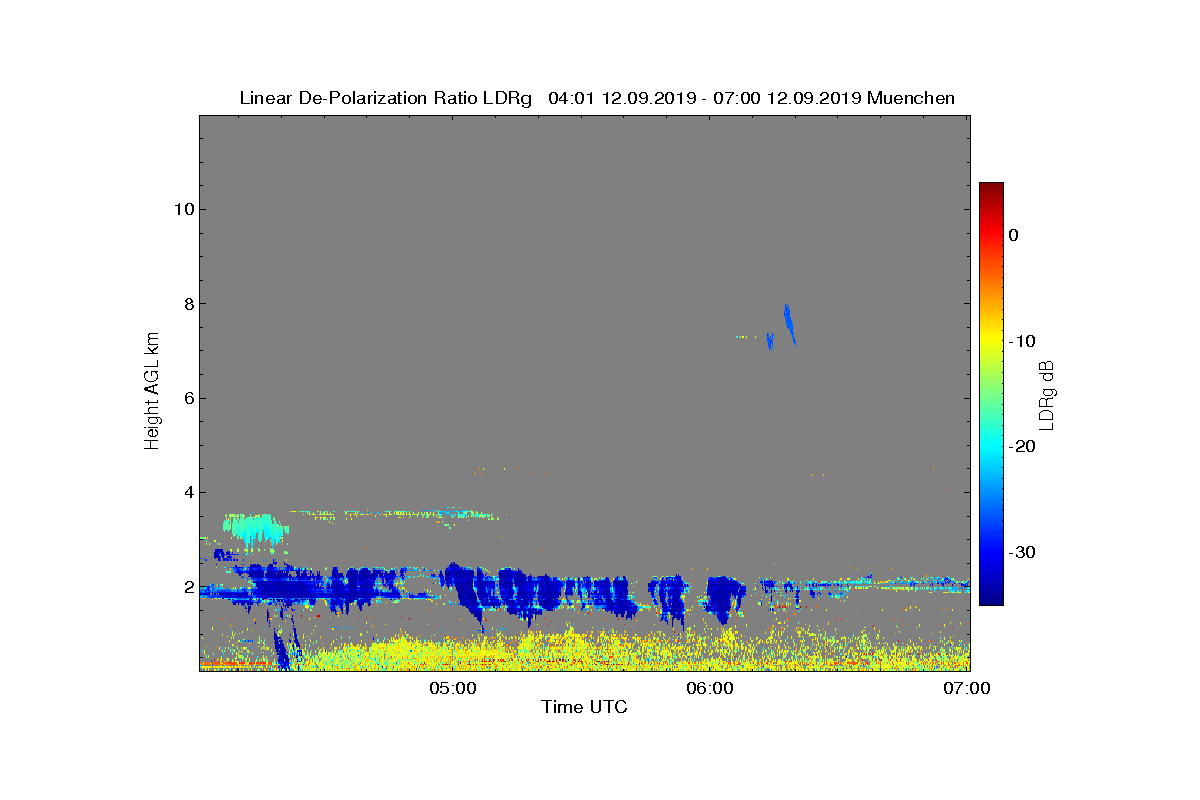The width and height of the screenshot is (1200, 800).
Task: Click the height tick label 10
Action: point(182,209)
